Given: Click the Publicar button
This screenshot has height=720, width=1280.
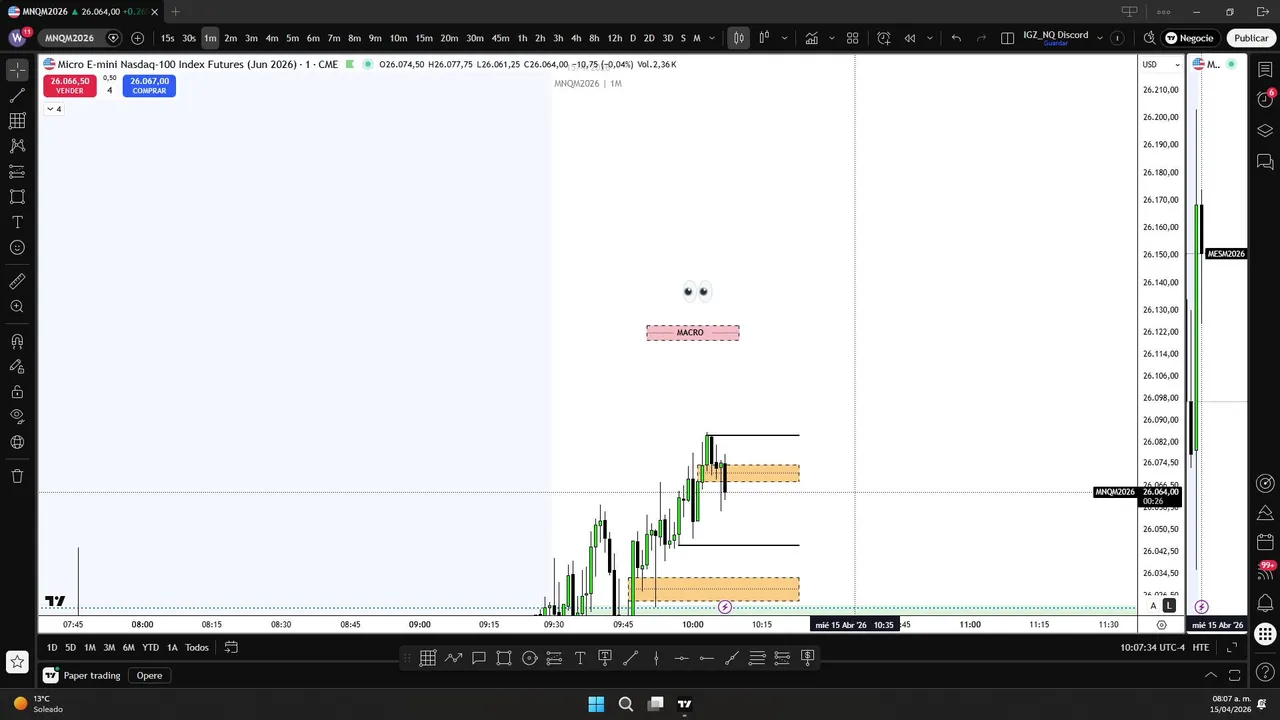Looking at the screenshot, I should coord(1251,38).
